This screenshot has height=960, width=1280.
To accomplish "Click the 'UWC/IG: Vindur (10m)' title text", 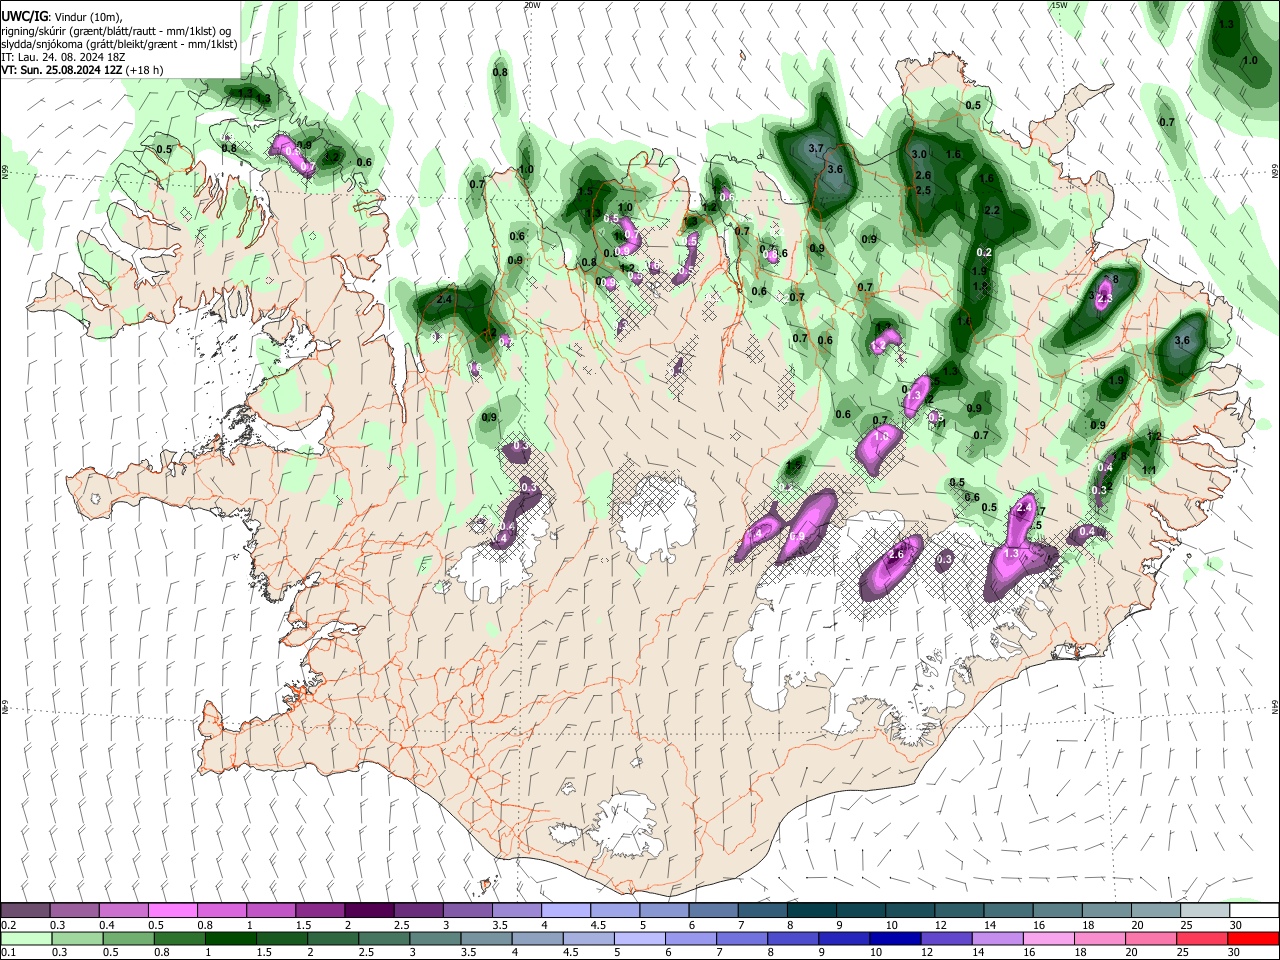I will [60, 17].
